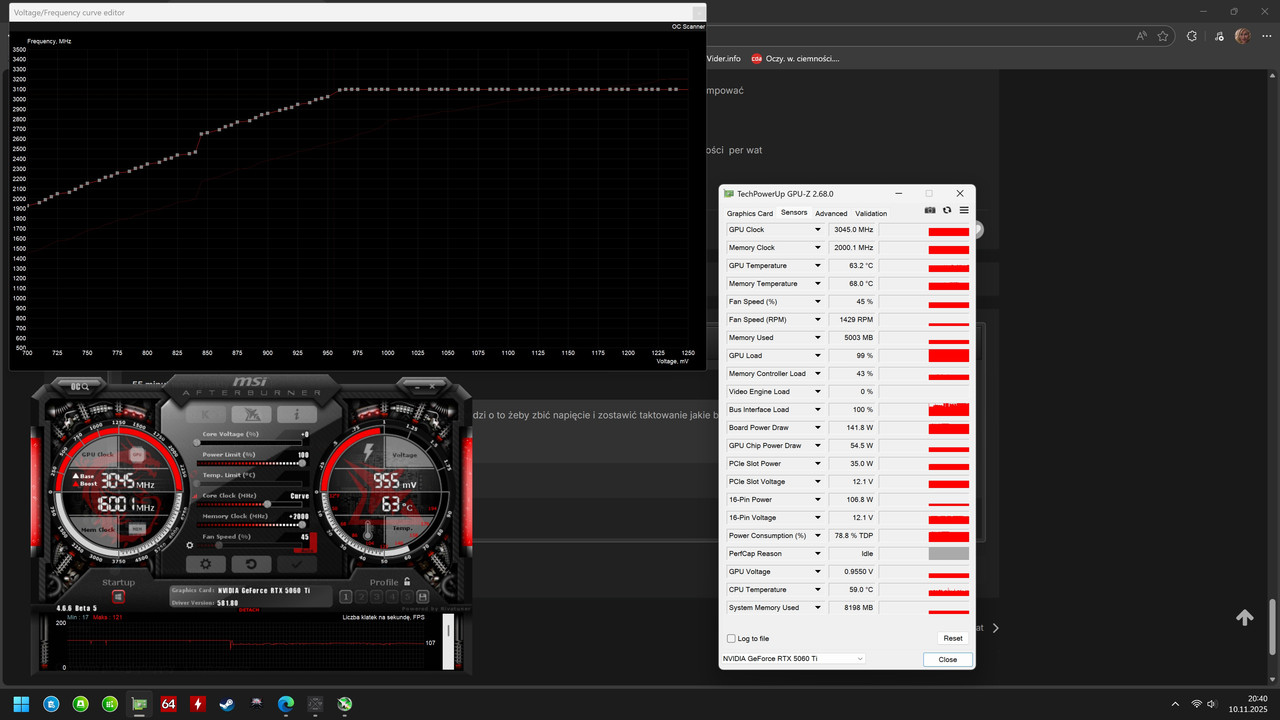1280x720 pixels.
Task: Click the GPU-Z Reset button
Action: point(953,638)
